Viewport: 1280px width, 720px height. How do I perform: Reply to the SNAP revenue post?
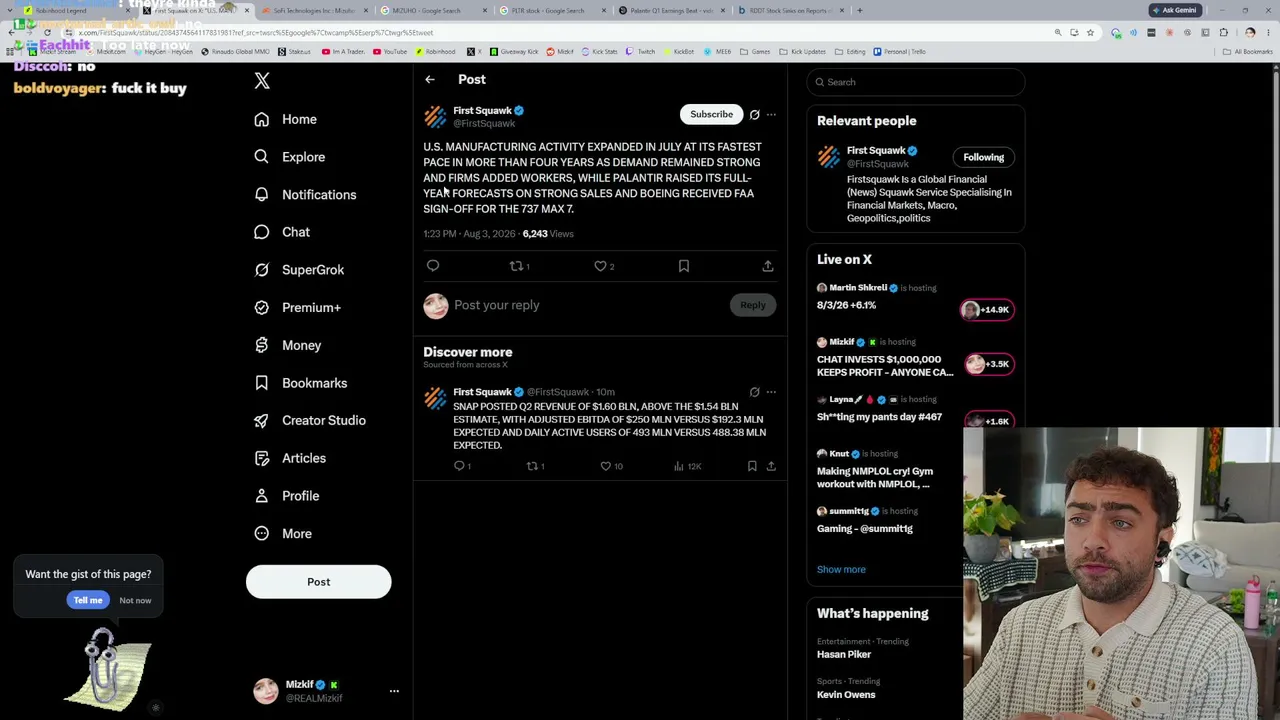(462, 466)
